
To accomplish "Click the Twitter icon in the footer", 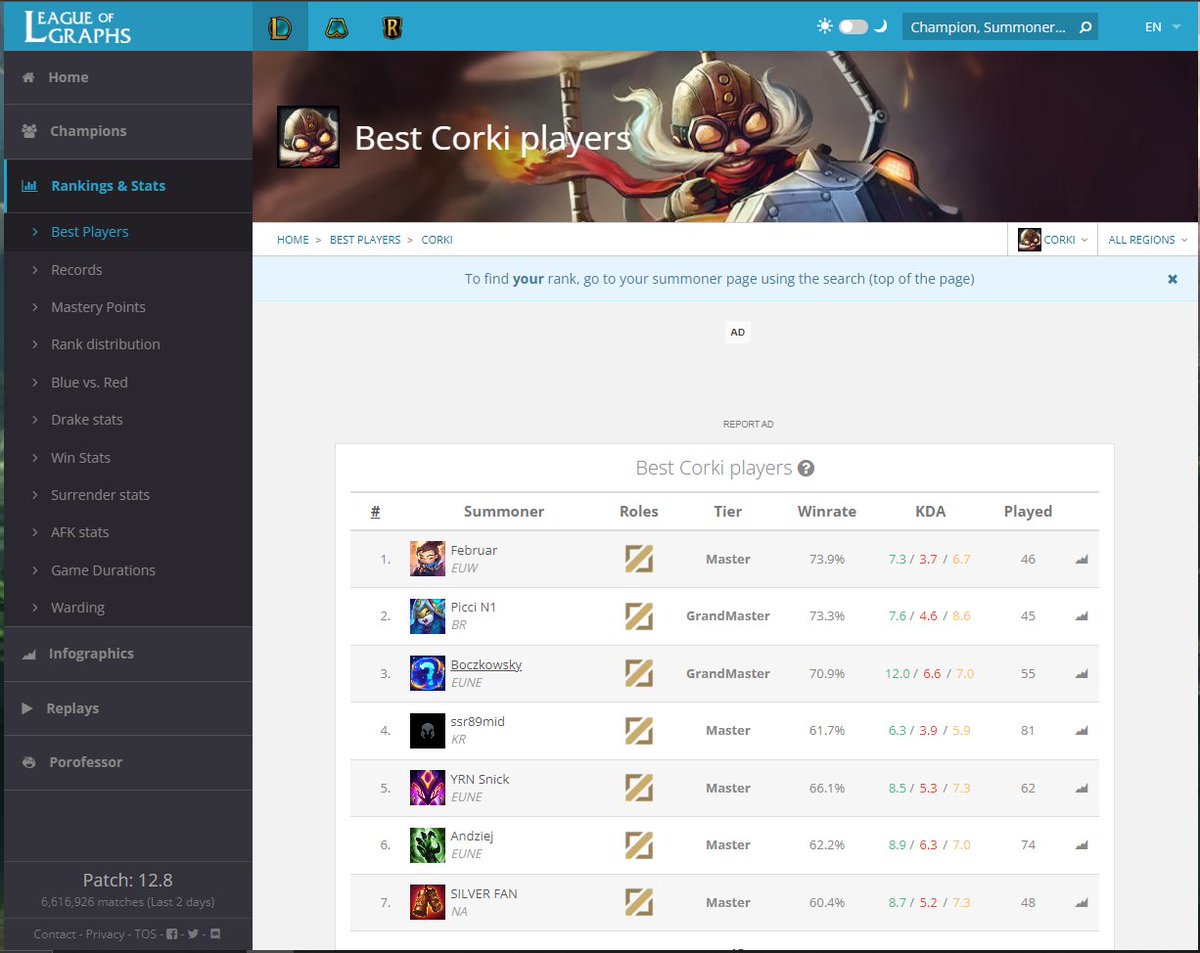I will 195,934.
